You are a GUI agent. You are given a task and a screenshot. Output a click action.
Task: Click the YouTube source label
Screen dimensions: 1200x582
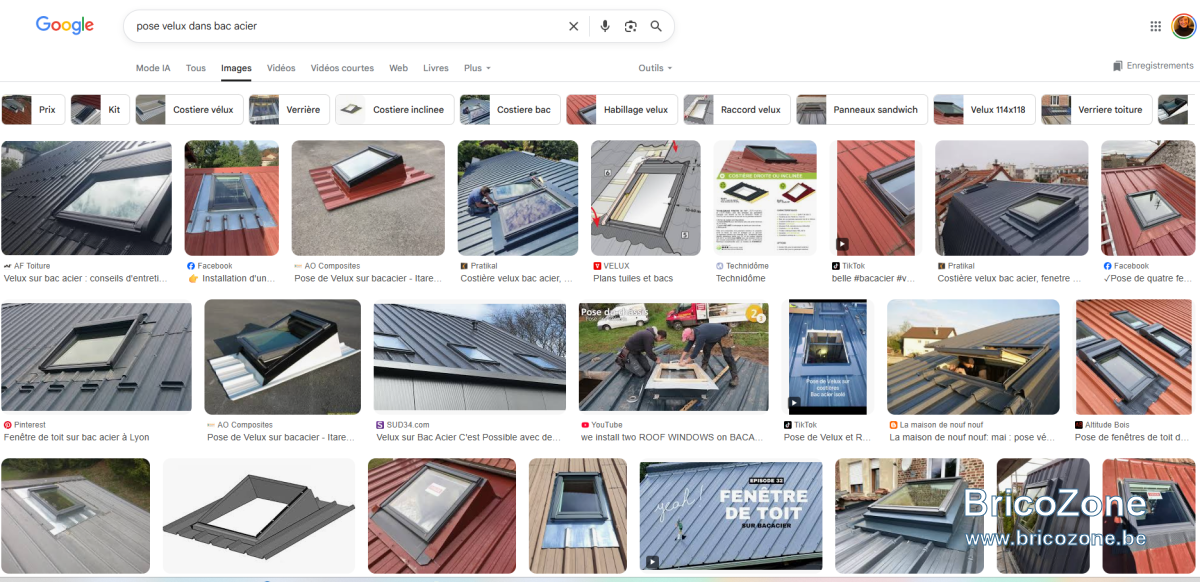tap(607, 425)
